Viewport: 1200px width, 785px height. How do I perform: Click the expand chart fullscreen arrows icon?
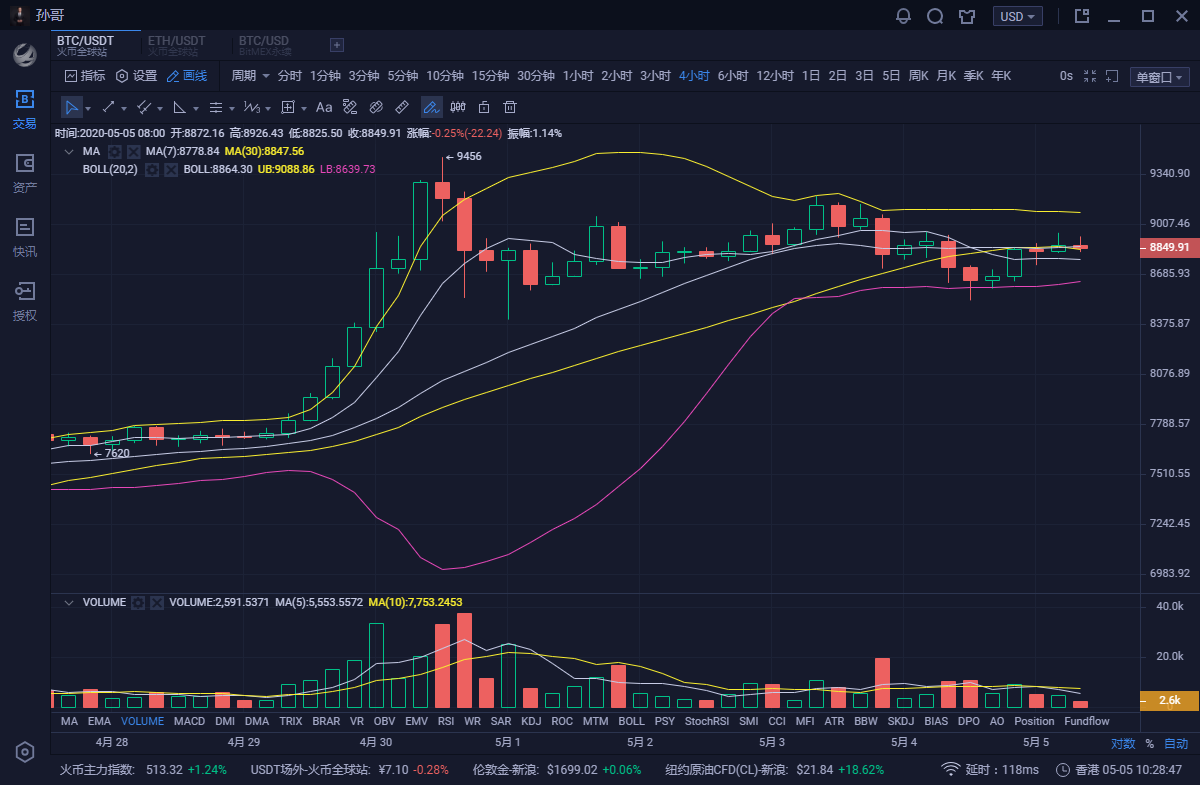[x=1090, y=76]
